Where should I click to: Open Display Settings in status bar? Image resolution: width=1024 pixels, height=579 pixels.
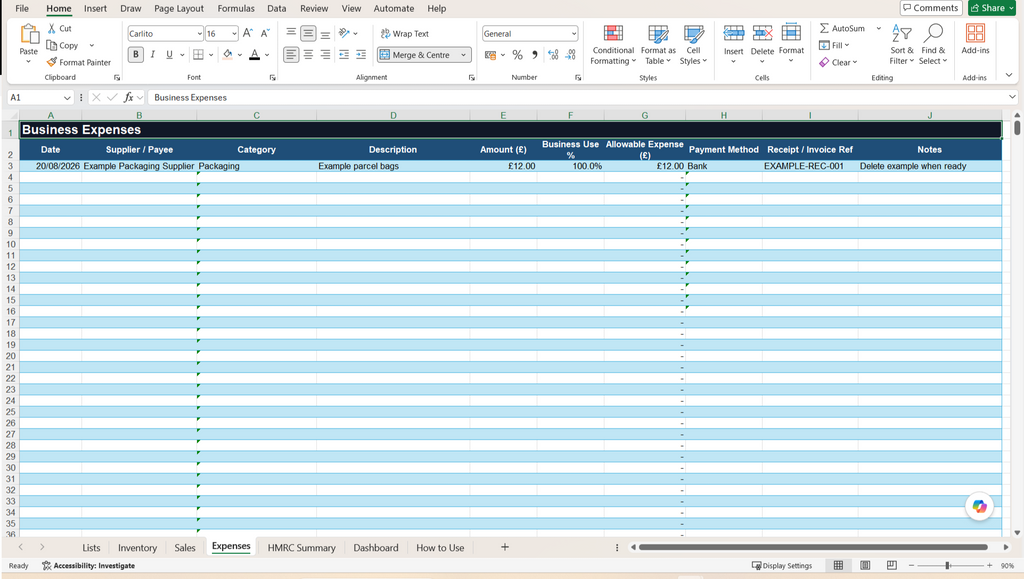782,566
